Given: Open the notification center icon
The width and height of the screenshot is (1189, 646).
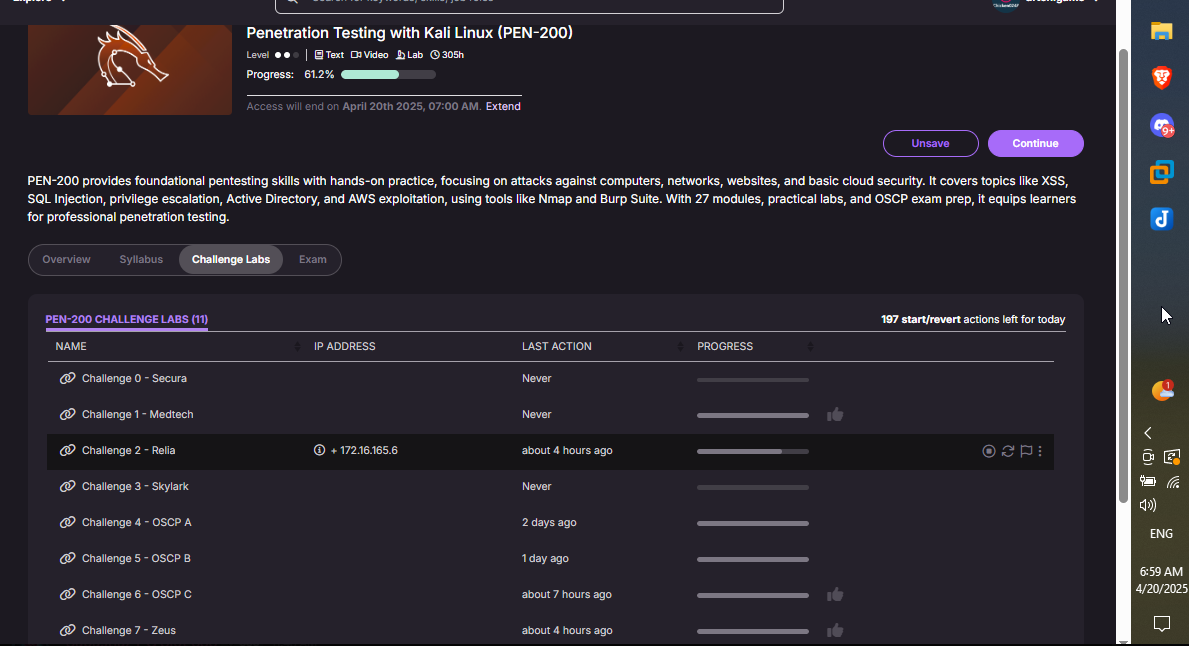Looking at the screenshot, I should click(1162, 623).
